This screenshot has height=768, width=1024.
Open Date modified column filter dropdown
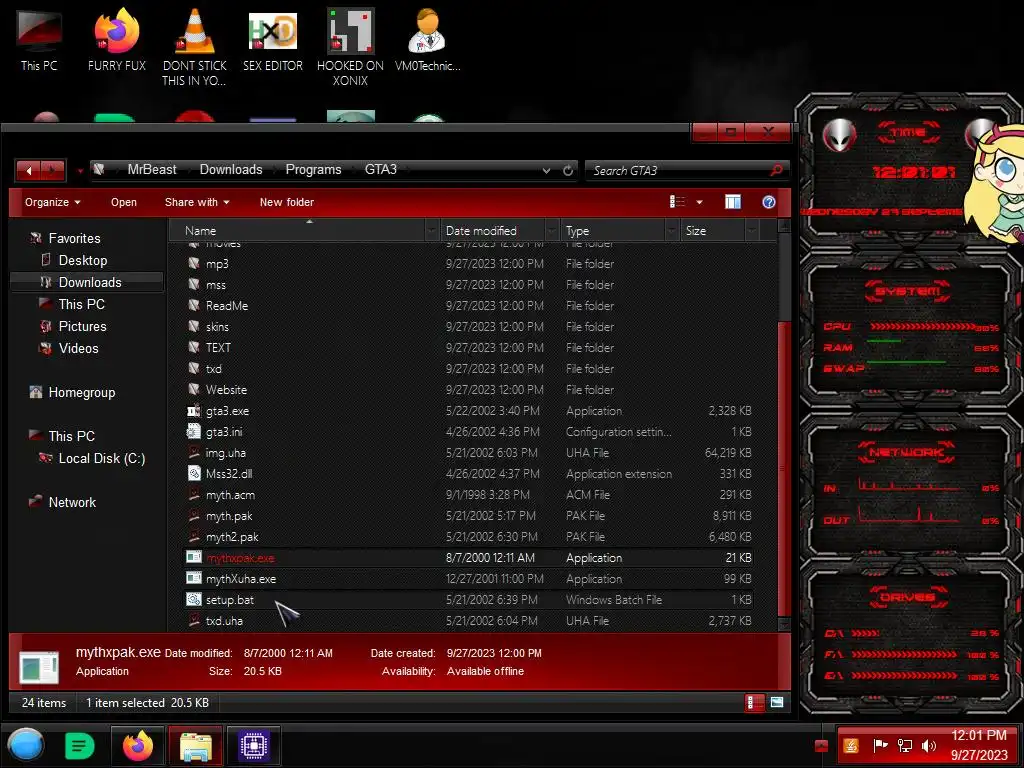coord(551,231)
